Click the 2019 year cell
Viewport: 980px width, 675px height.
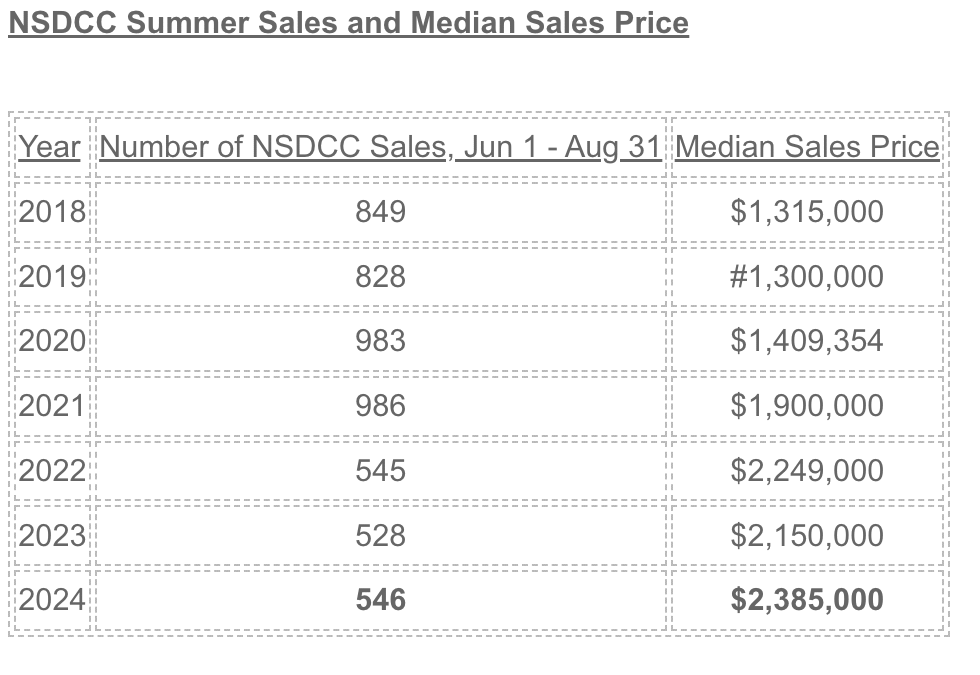click(52, 277)
